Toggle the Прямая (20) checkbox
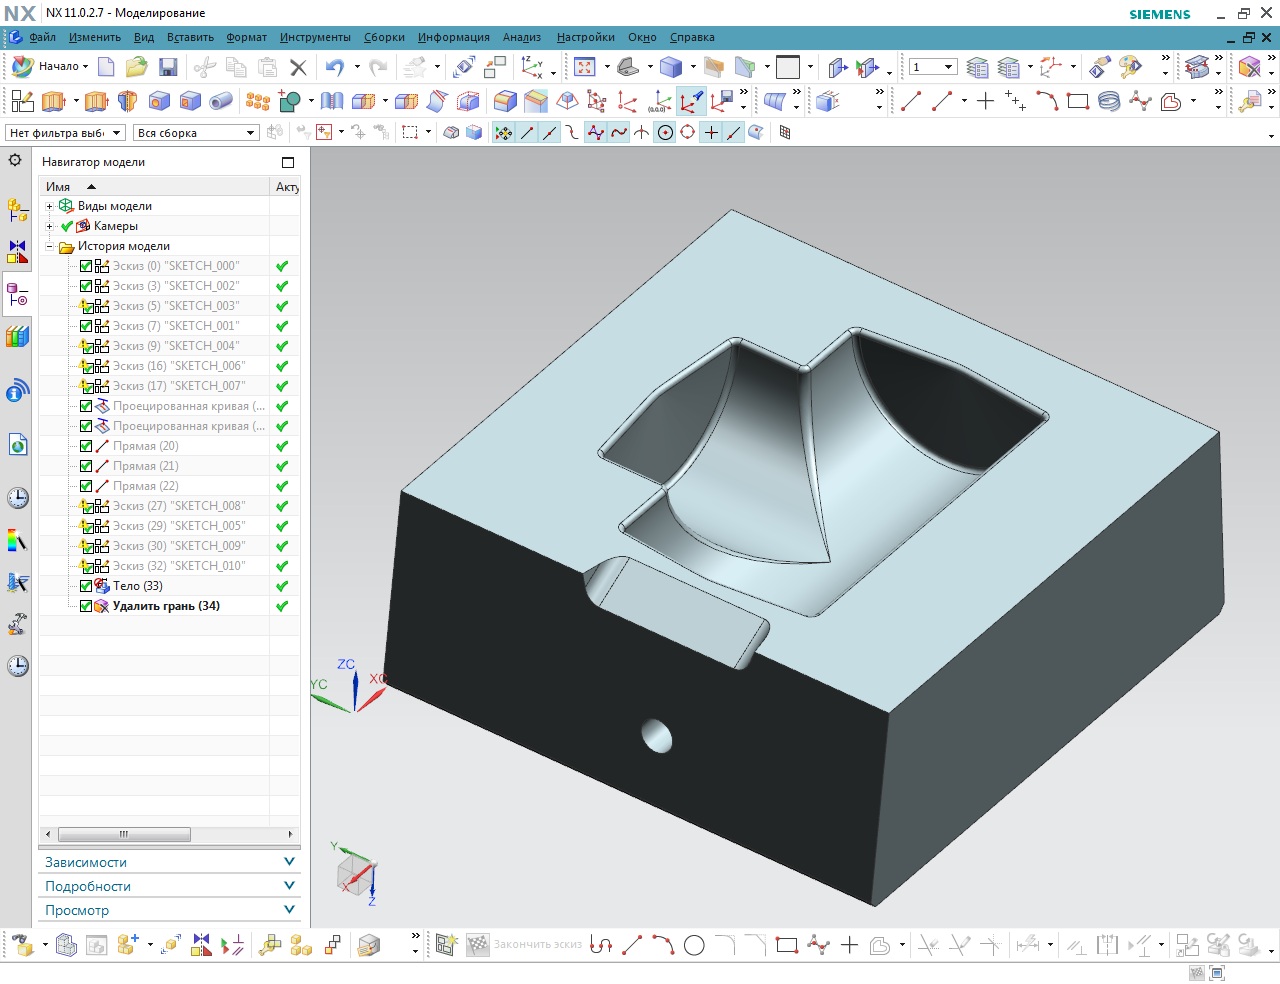The image size is (1280, 984). point(86,446)
